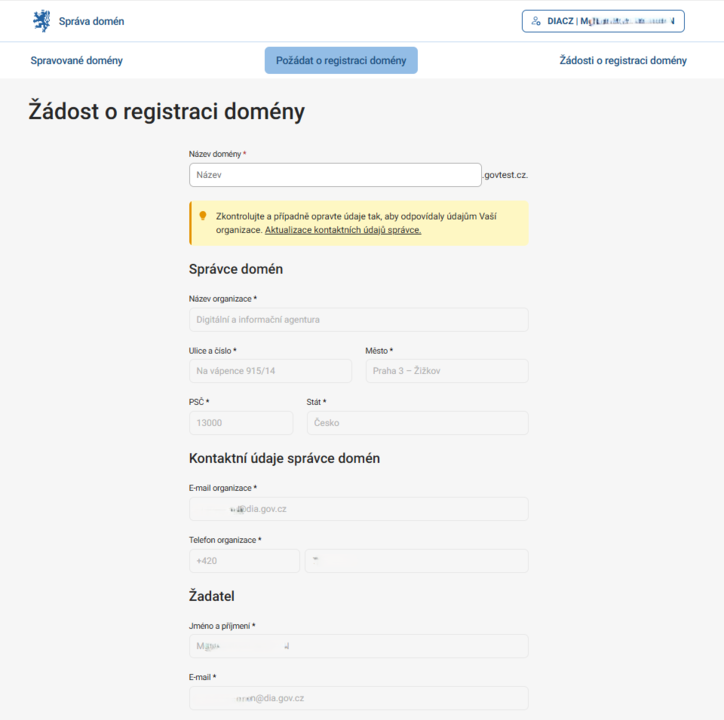This screenshot has height=720, width=724.
Task: Follow the Aktualizace kontaktních údajů správce link
Action: pyautogui.click(x=343, y=230)
